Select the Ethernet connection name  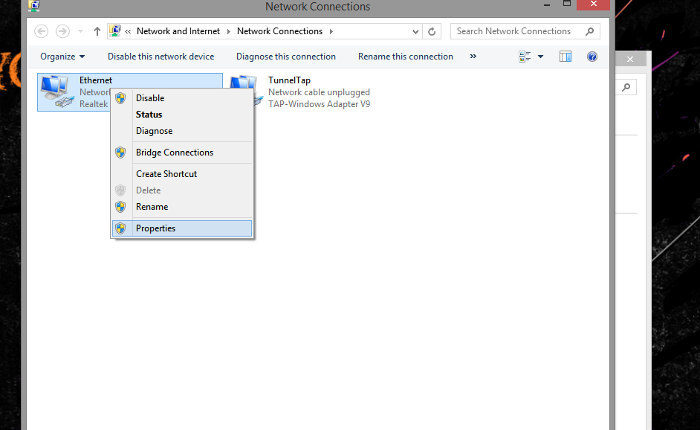click(96, 80)
